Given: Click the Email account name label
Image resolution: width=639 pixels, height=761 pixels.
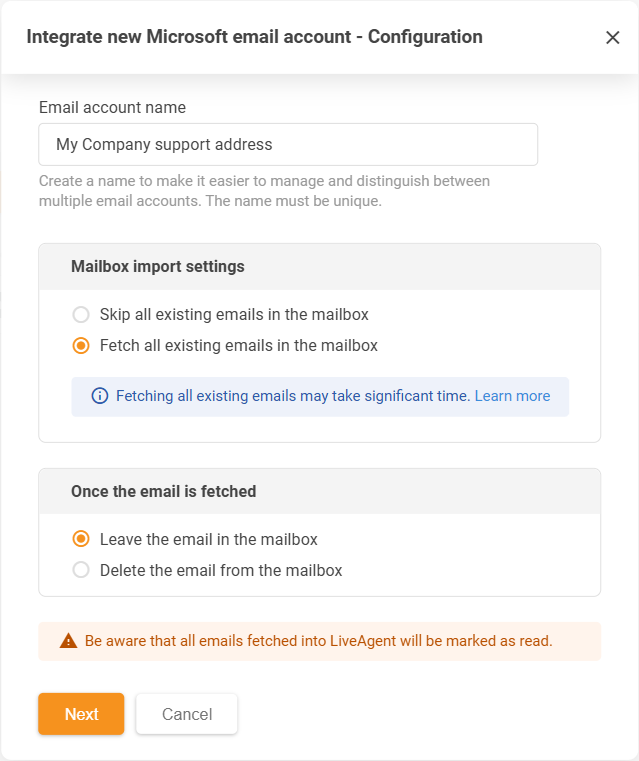Looking at the screenshot, I should click(x=112, y=107).
